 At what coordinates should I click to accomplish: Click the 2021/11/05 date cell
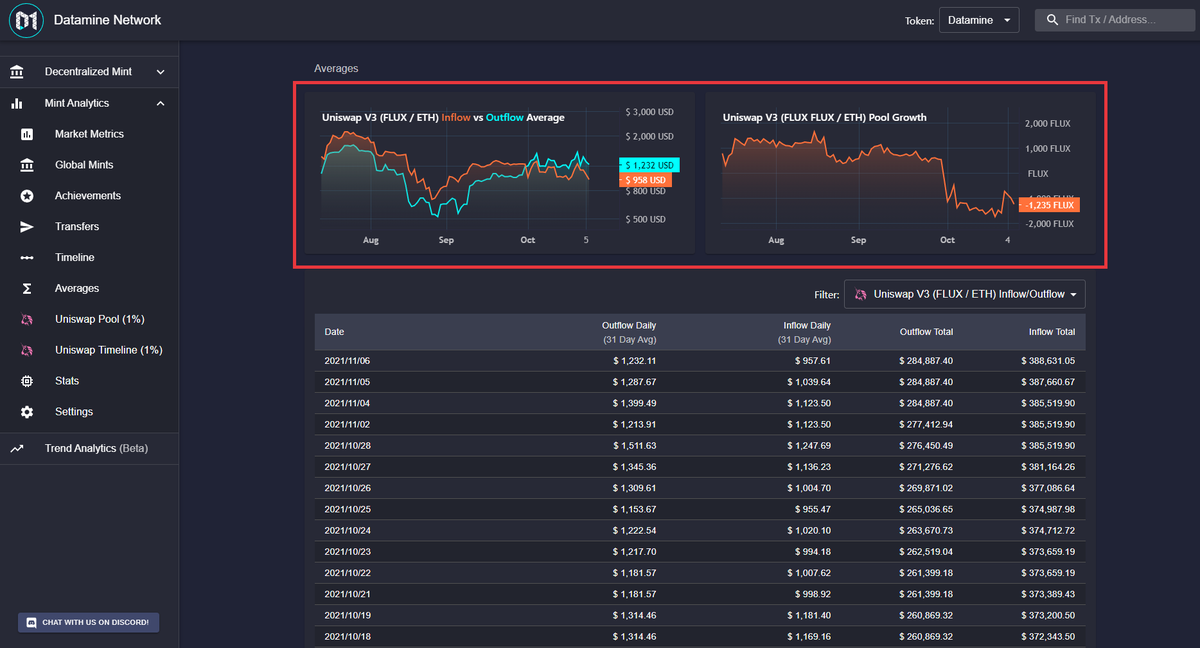(347, 382)
